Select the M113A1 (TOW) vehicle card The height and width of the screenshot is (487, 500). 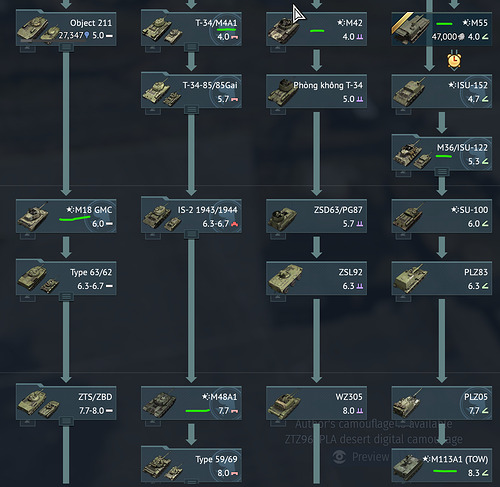[x=442, y=465]
